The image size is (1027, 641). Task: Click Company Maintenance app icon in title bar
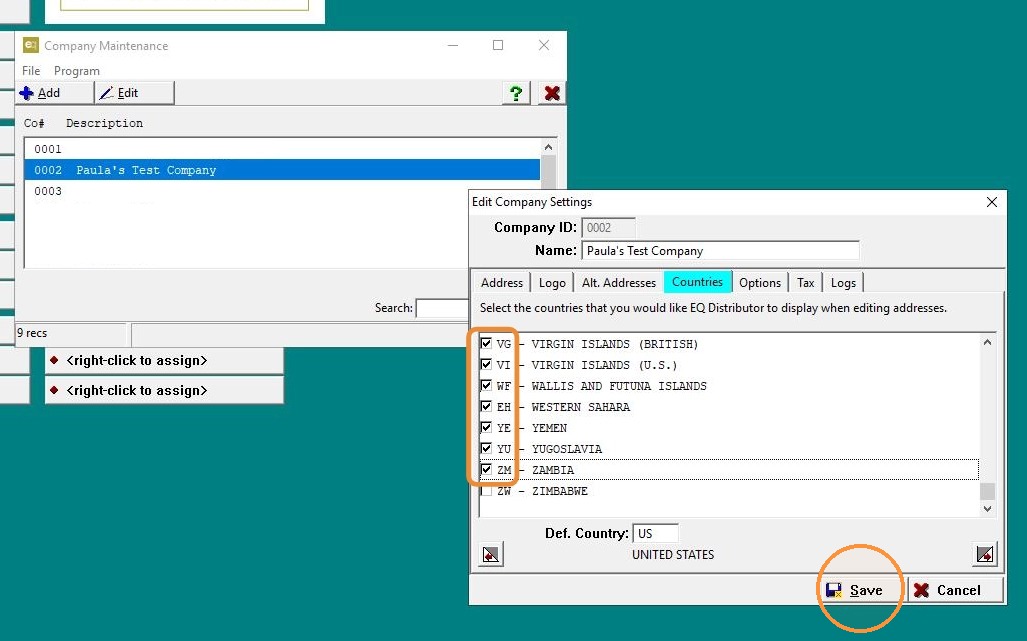click(31, 45)
